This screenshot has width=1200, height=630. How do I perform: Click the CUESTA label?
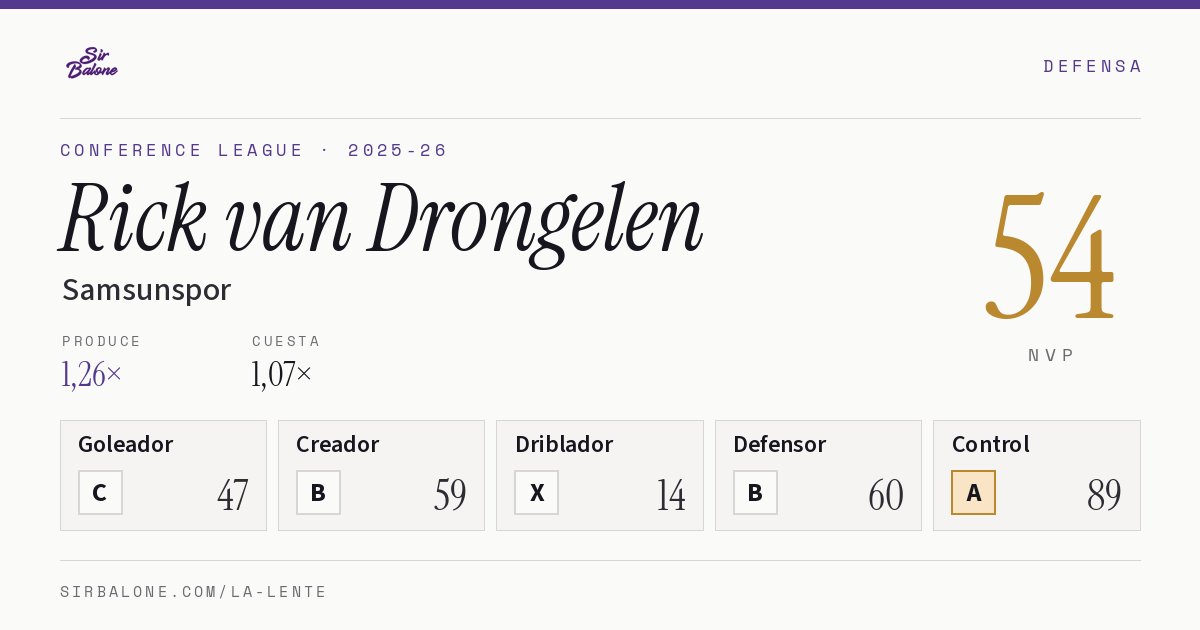point(286,341)
